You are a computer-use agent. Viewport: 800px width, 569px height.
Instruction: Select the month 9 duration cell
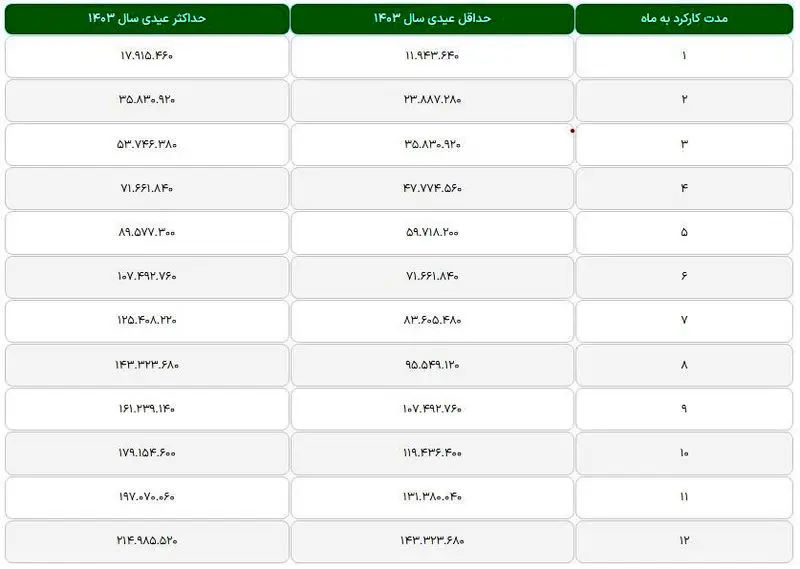click(x=685, y=408)
